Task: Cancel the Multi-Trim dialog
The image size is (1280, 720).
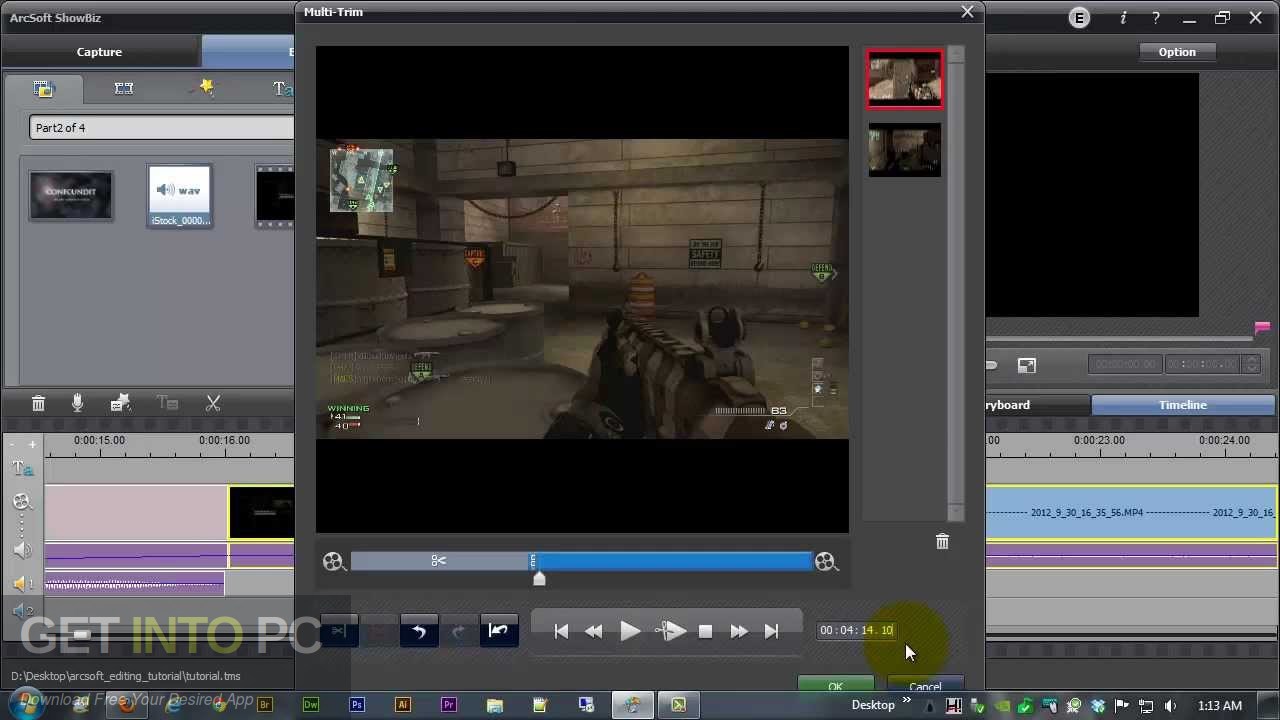Action: point(925,686)
